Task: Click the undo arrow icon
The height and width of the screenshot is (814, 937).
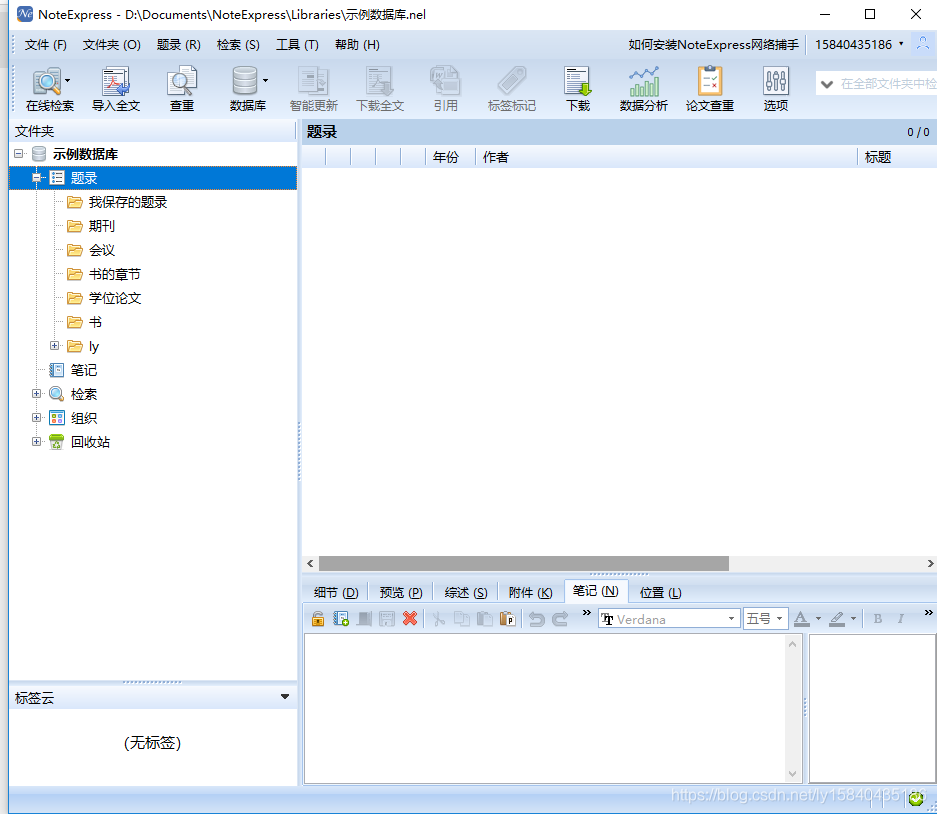Action: tap(537, 619)
